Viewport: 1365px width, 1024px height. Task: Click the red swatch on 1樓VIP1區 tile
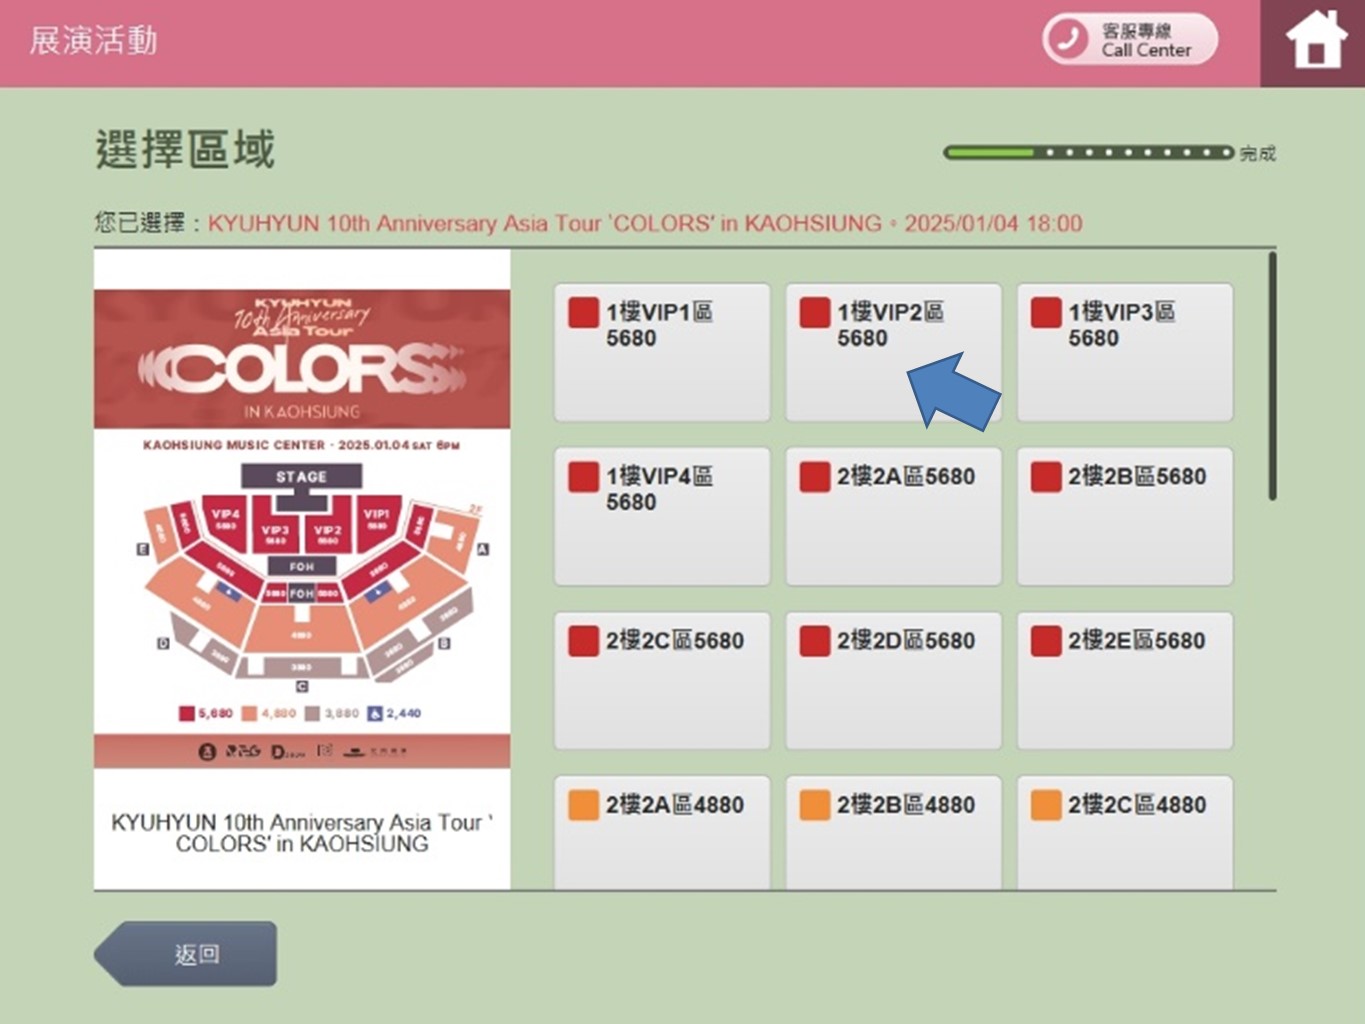point(583,313)
